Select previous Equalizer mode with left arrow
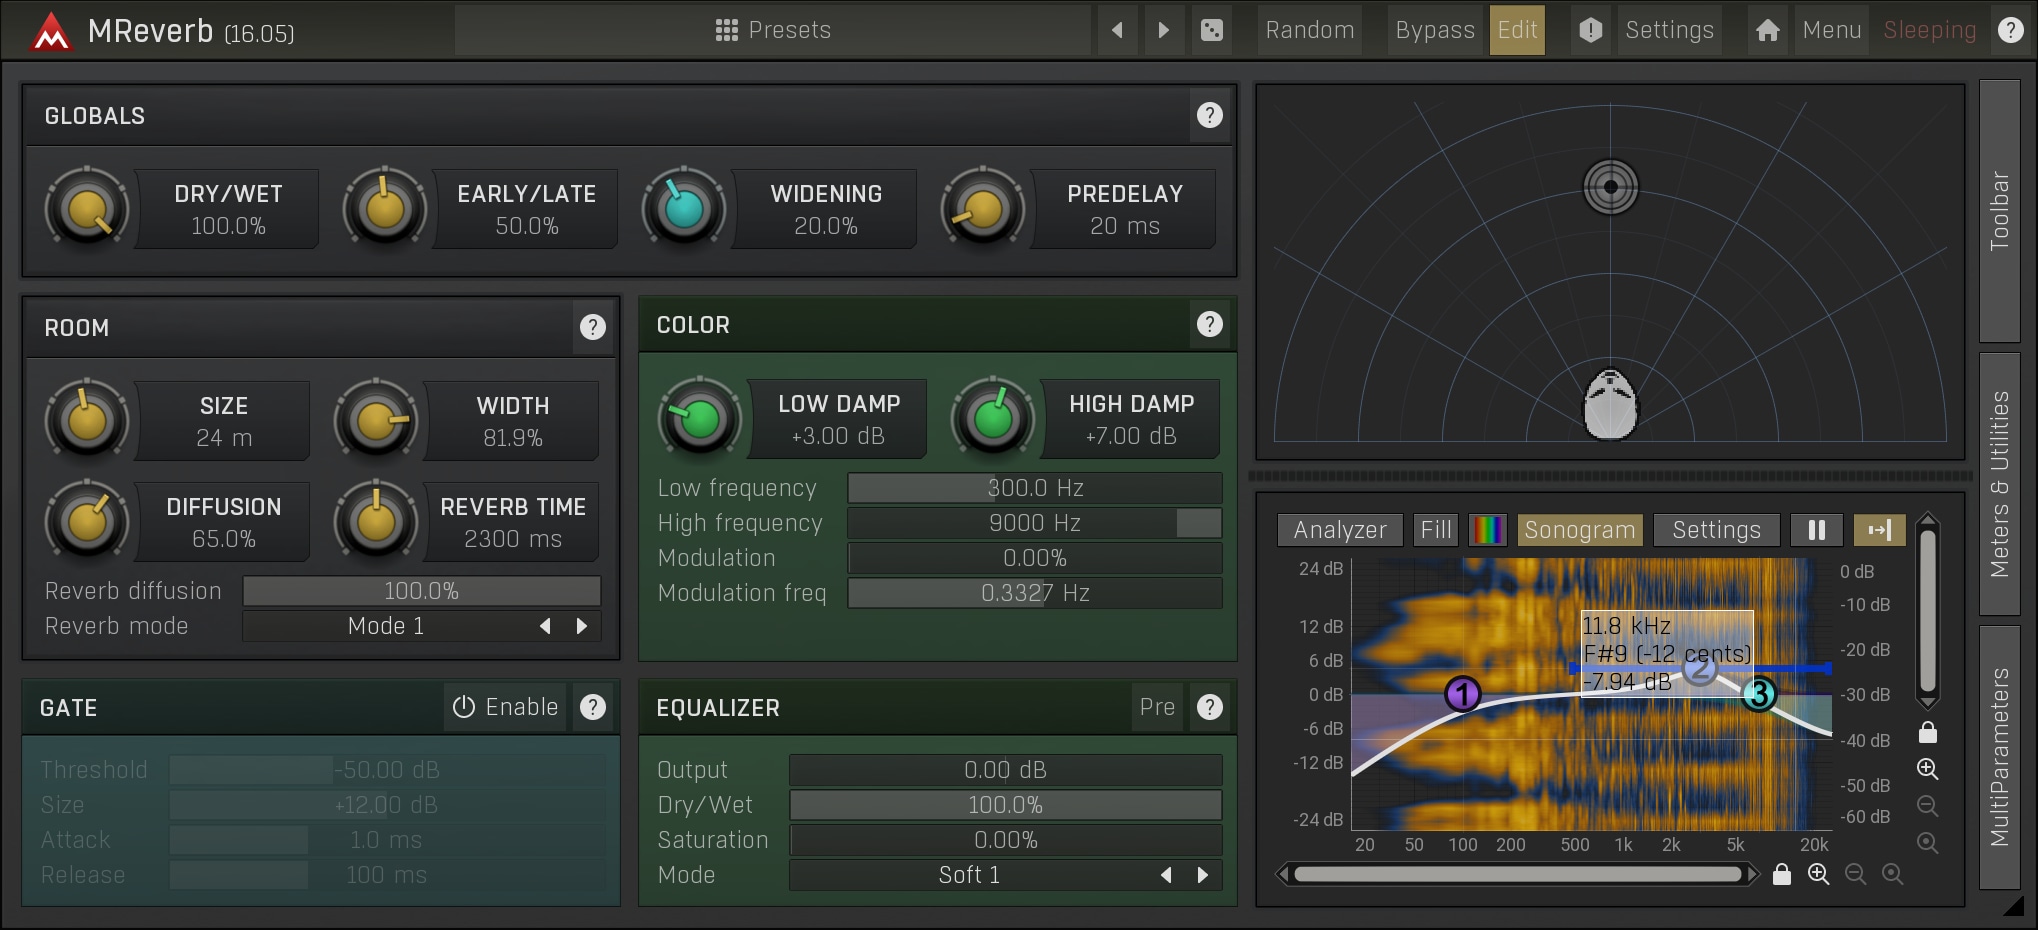Screen dimensions: 2038x930 1166,875
